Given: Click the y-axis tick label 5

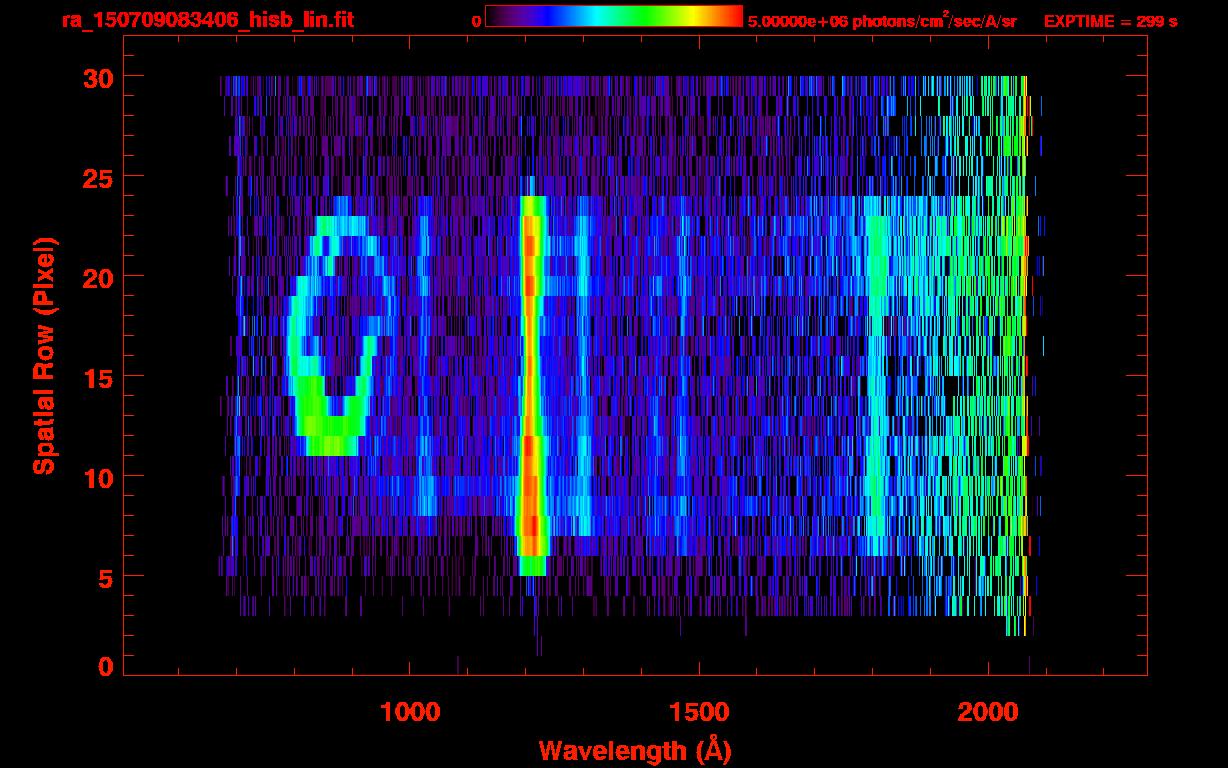Looking at the screenshot, I should 104,577.
